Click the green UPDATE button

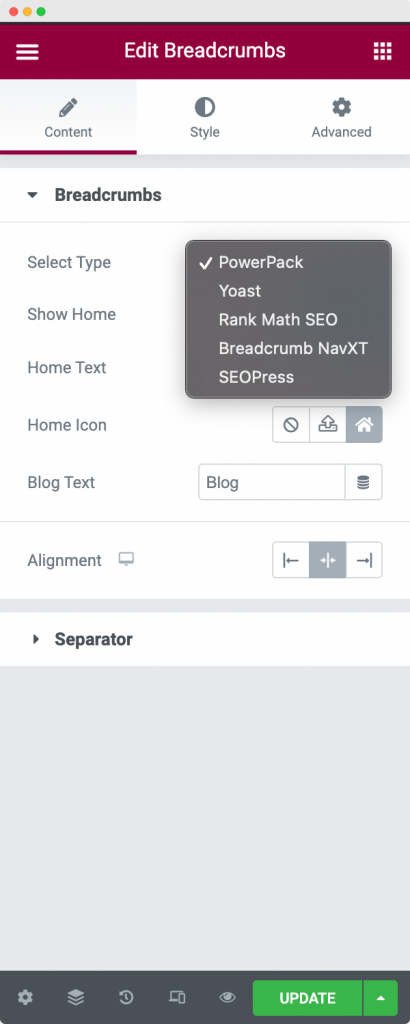point(308,998)
